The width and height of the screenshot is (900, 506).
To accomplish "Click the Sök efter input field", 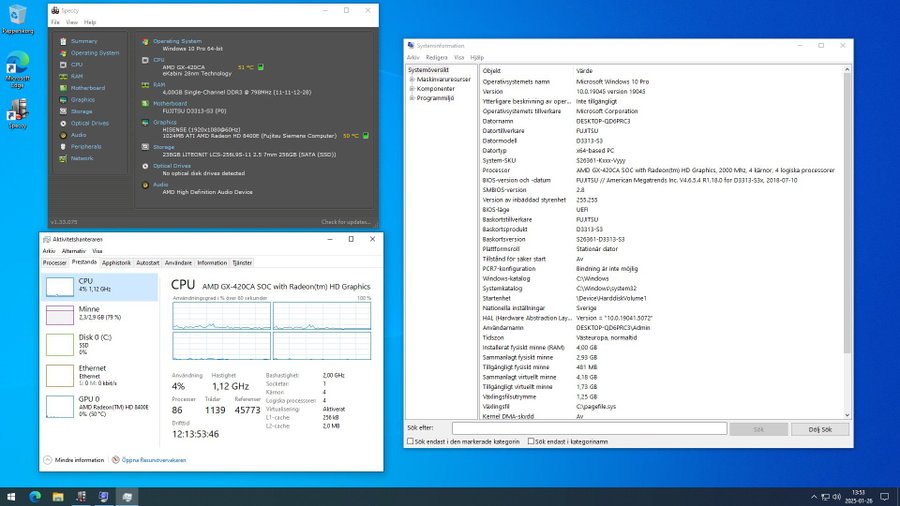I will point(589,429).
